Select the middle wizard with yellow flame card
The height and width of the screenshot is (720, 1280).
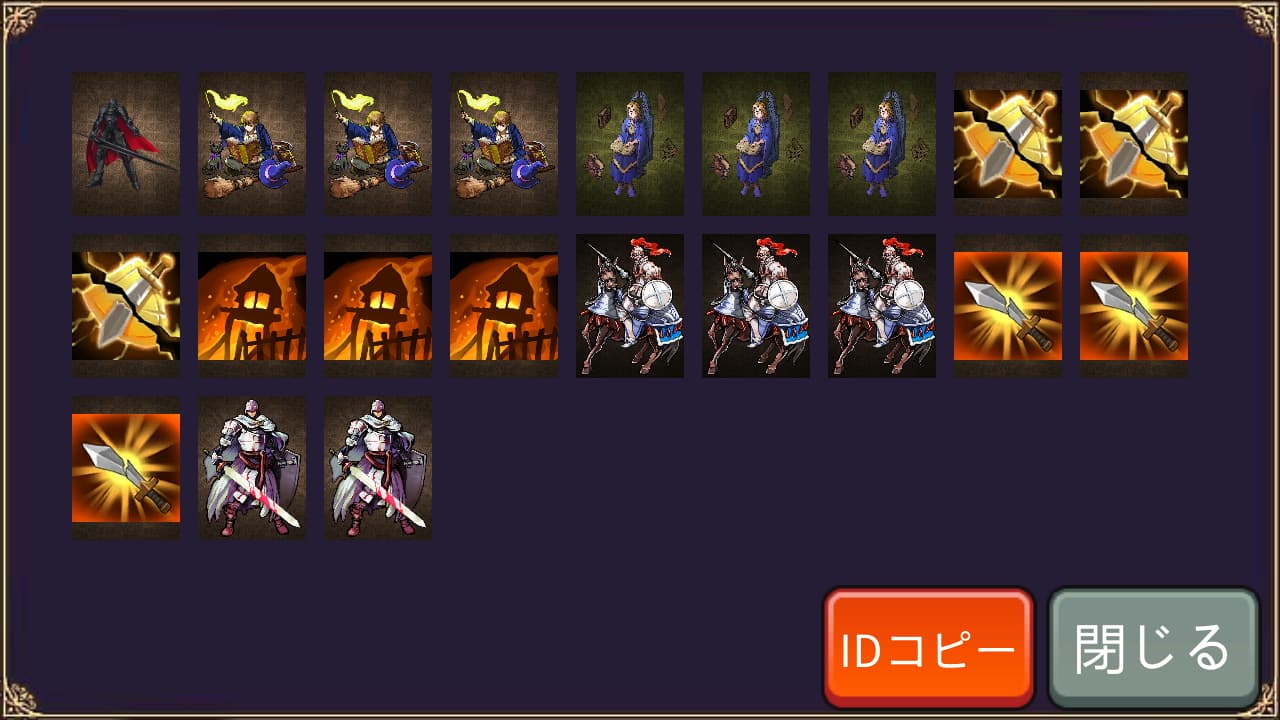pos(378,144)
